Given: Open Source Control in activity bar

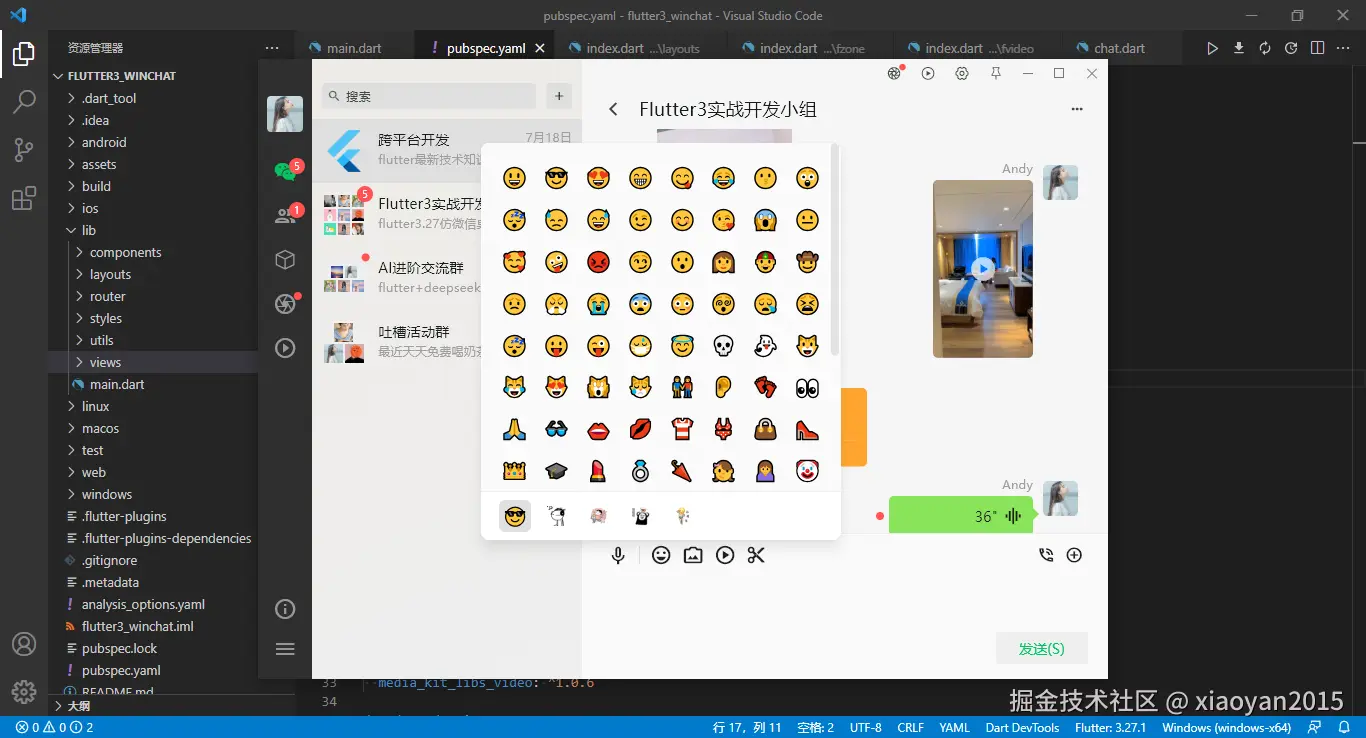Looking at the screenshot, I should (x=24, y=150).
